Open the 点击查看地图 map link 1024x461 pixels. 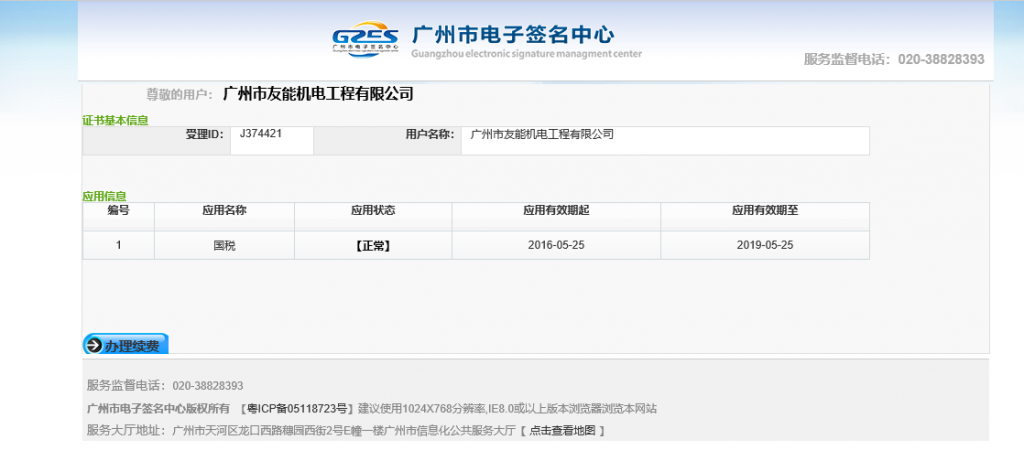pos(562,430)
